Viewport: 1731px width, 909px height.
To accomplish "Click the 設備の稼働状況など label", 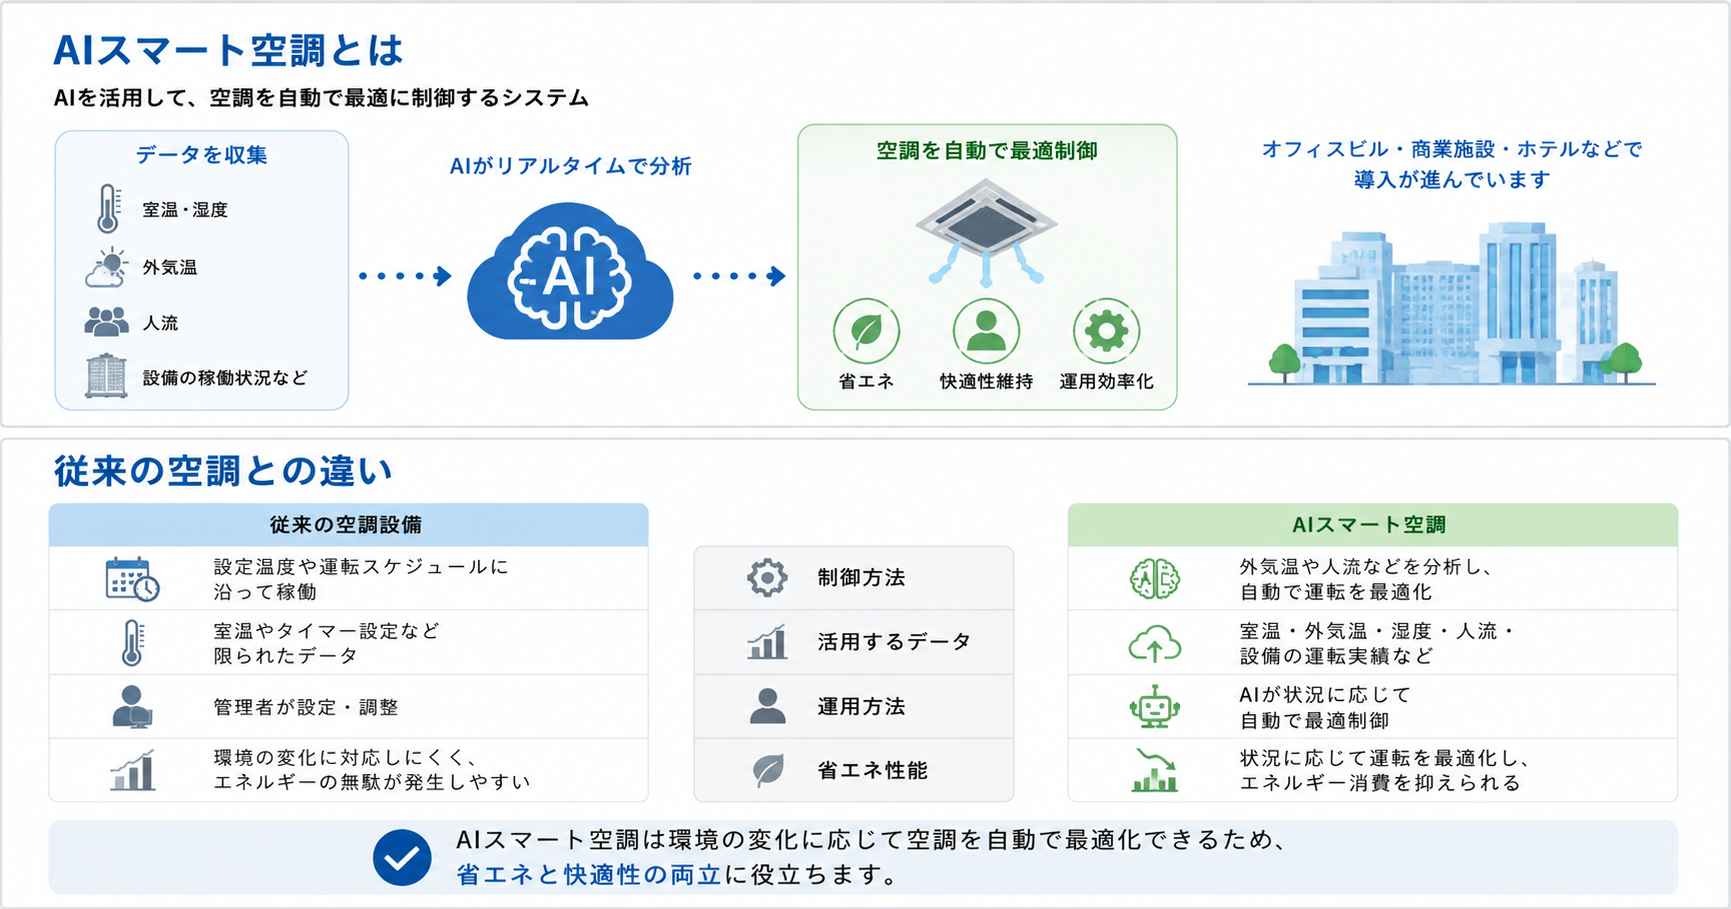I will (225, 378).
